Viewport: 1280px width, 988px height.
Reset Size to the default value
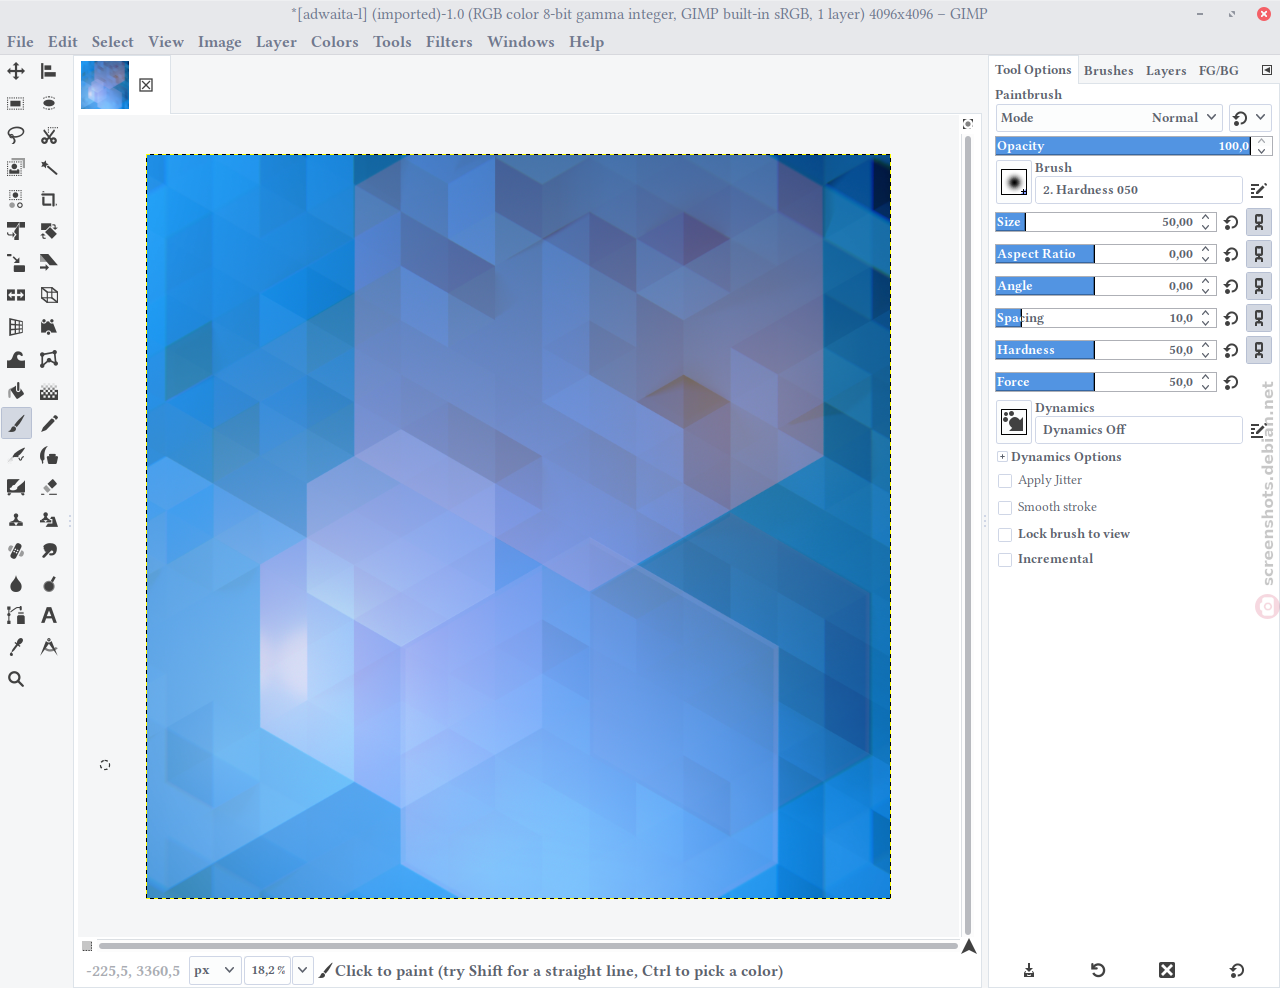point(1231,222)
